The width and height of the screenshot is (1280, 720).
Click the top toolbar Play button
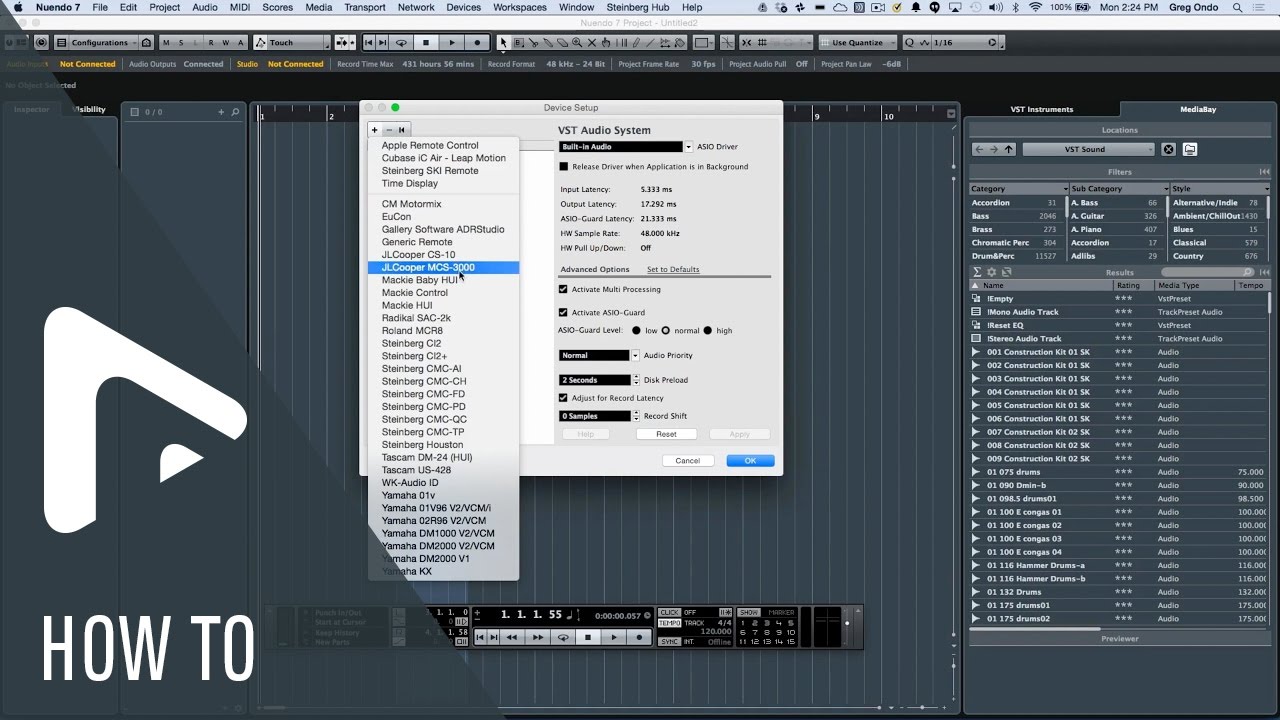[x=452, y=43]
